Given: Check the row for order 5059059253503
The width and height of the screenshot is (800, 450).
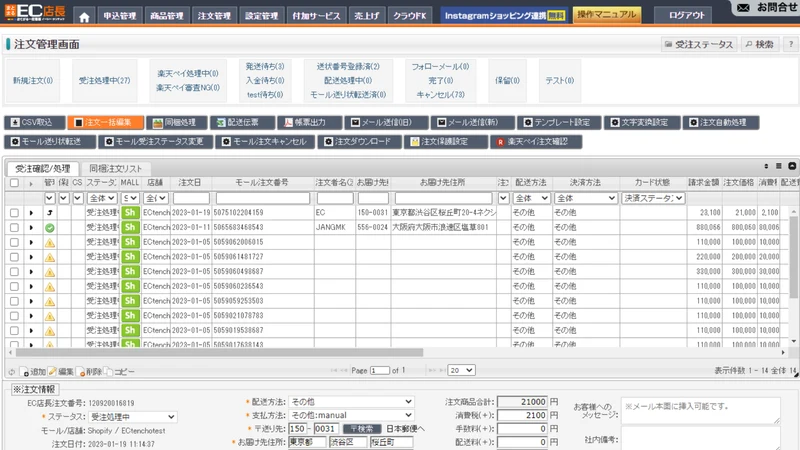Looking at the screenshot, I should (14, 302).
